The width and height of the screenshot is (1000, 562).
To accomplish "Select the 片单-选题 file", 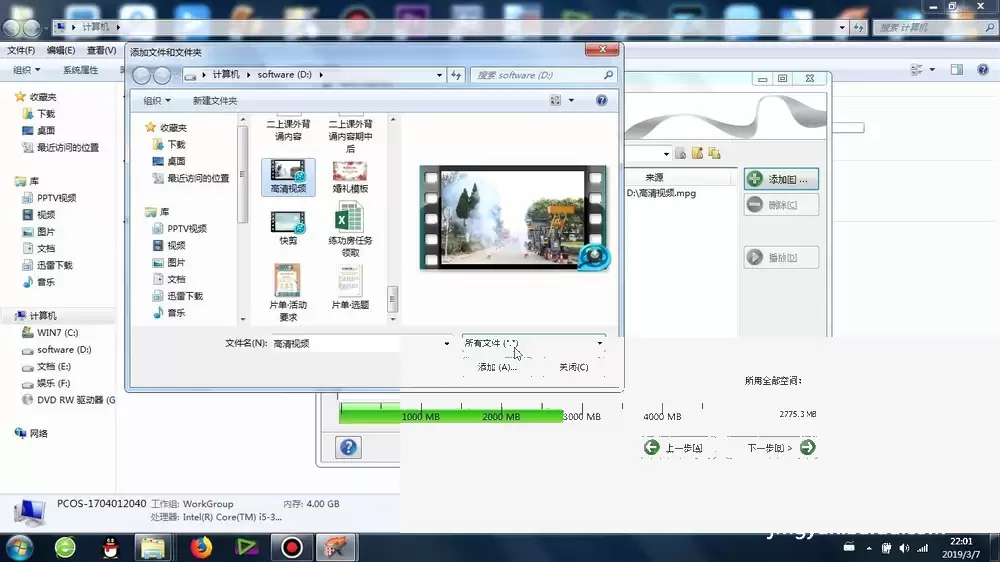I will pos(350,286).
